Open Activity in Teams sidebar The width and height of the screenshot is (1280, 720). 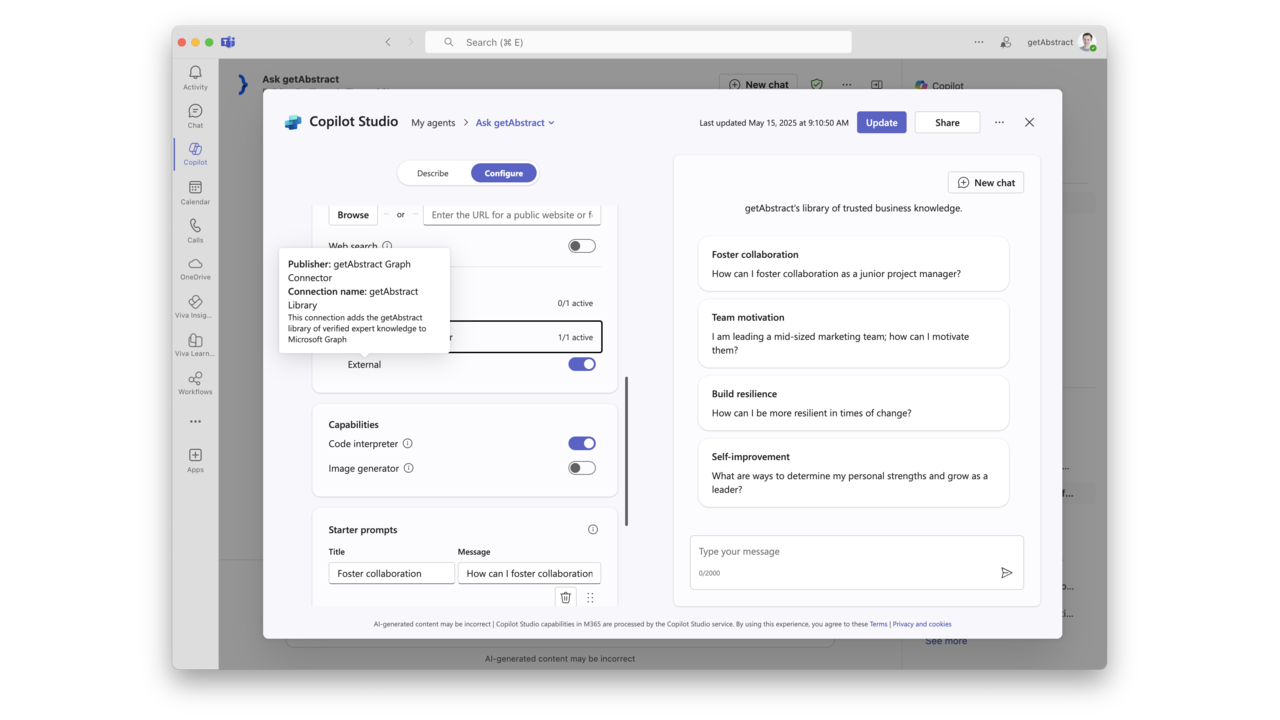tap(195, 77)
